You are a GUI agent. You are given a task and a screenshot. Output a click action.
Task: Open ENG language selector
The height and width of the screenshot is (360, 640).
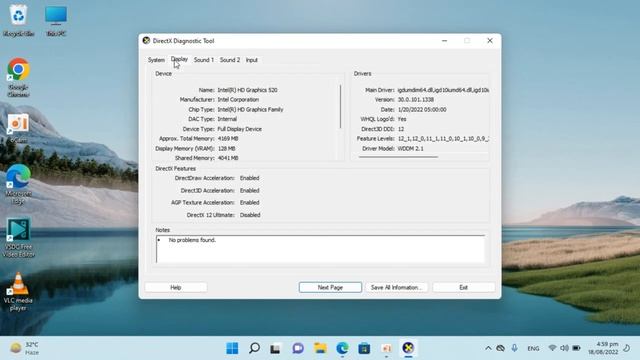click(x=533, y=348)
